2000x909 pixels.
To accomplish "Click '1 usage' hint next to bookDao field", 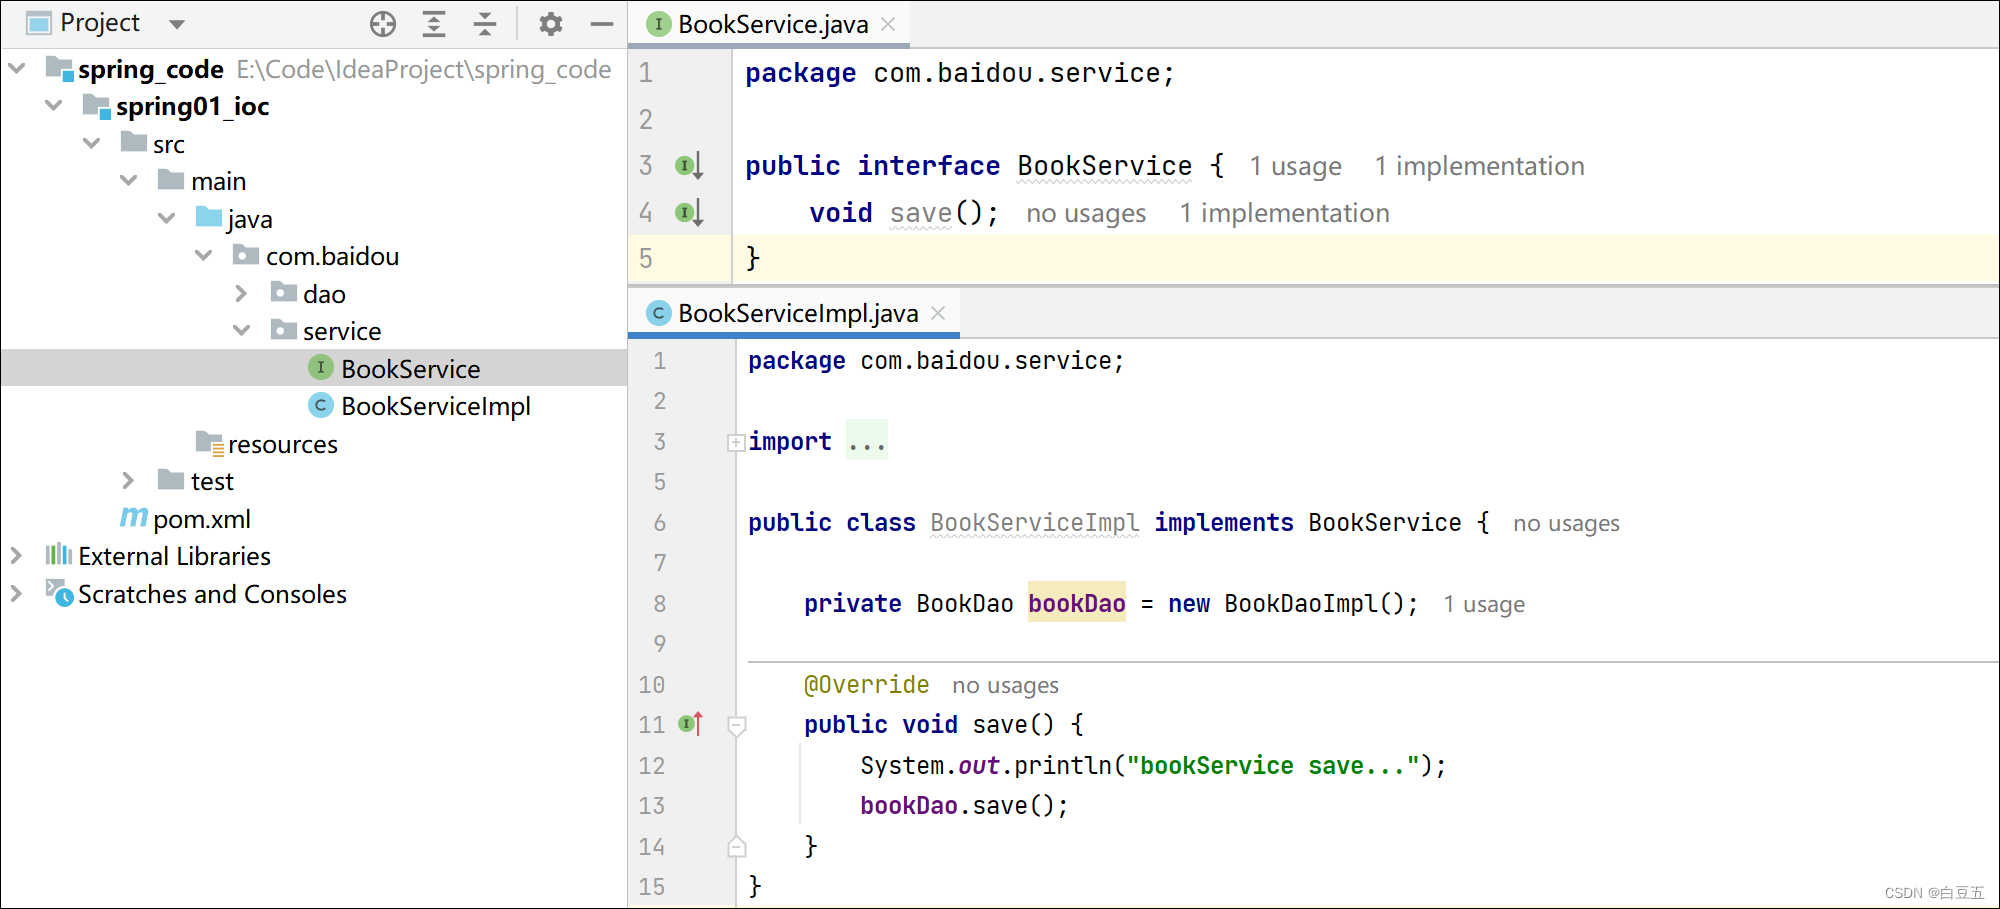I will 1484,604.
